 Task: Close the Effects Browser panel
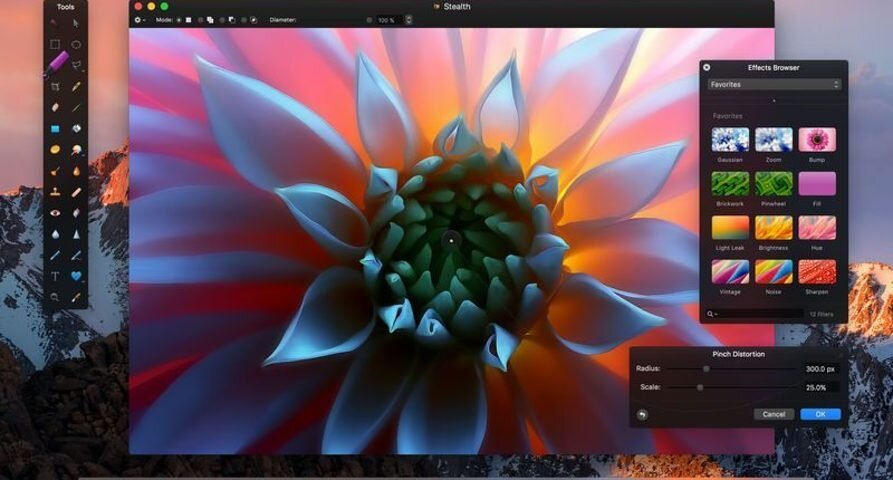pos(707,67)
